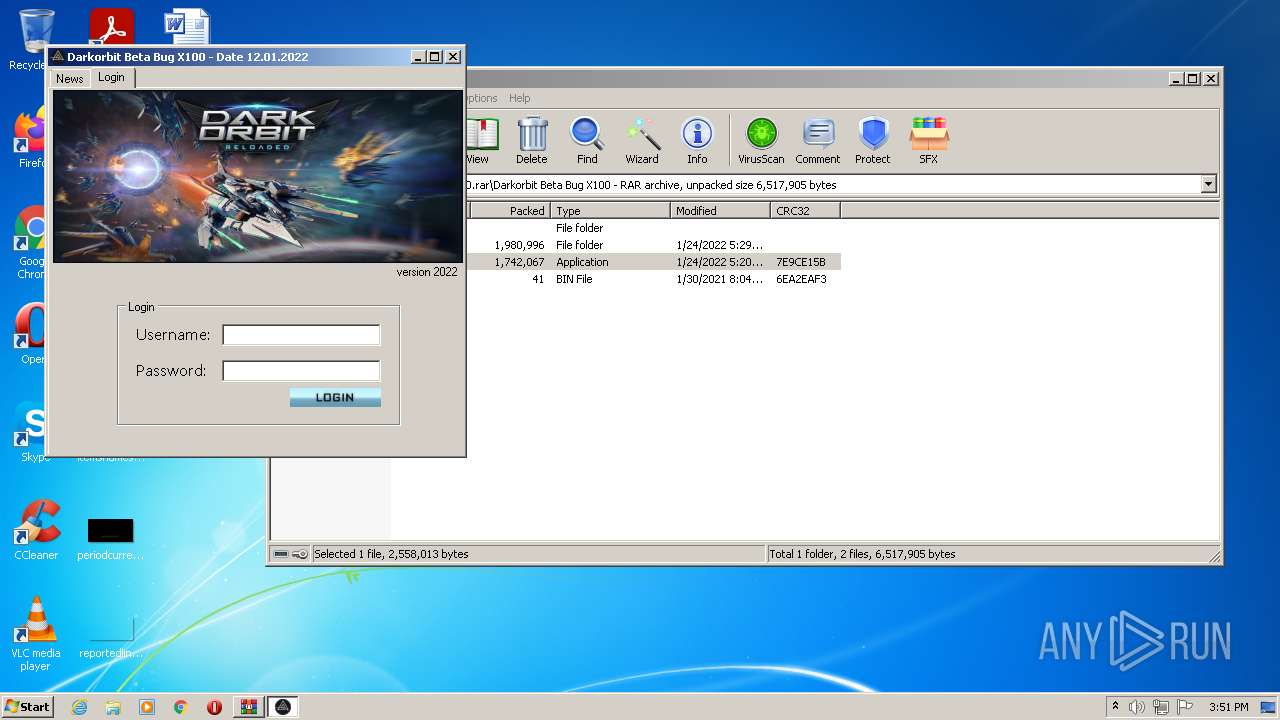The width and height of the screenshot is (1280, 720).
Task: Sort by the CRC32 column header
Action: tap(805, 210)
